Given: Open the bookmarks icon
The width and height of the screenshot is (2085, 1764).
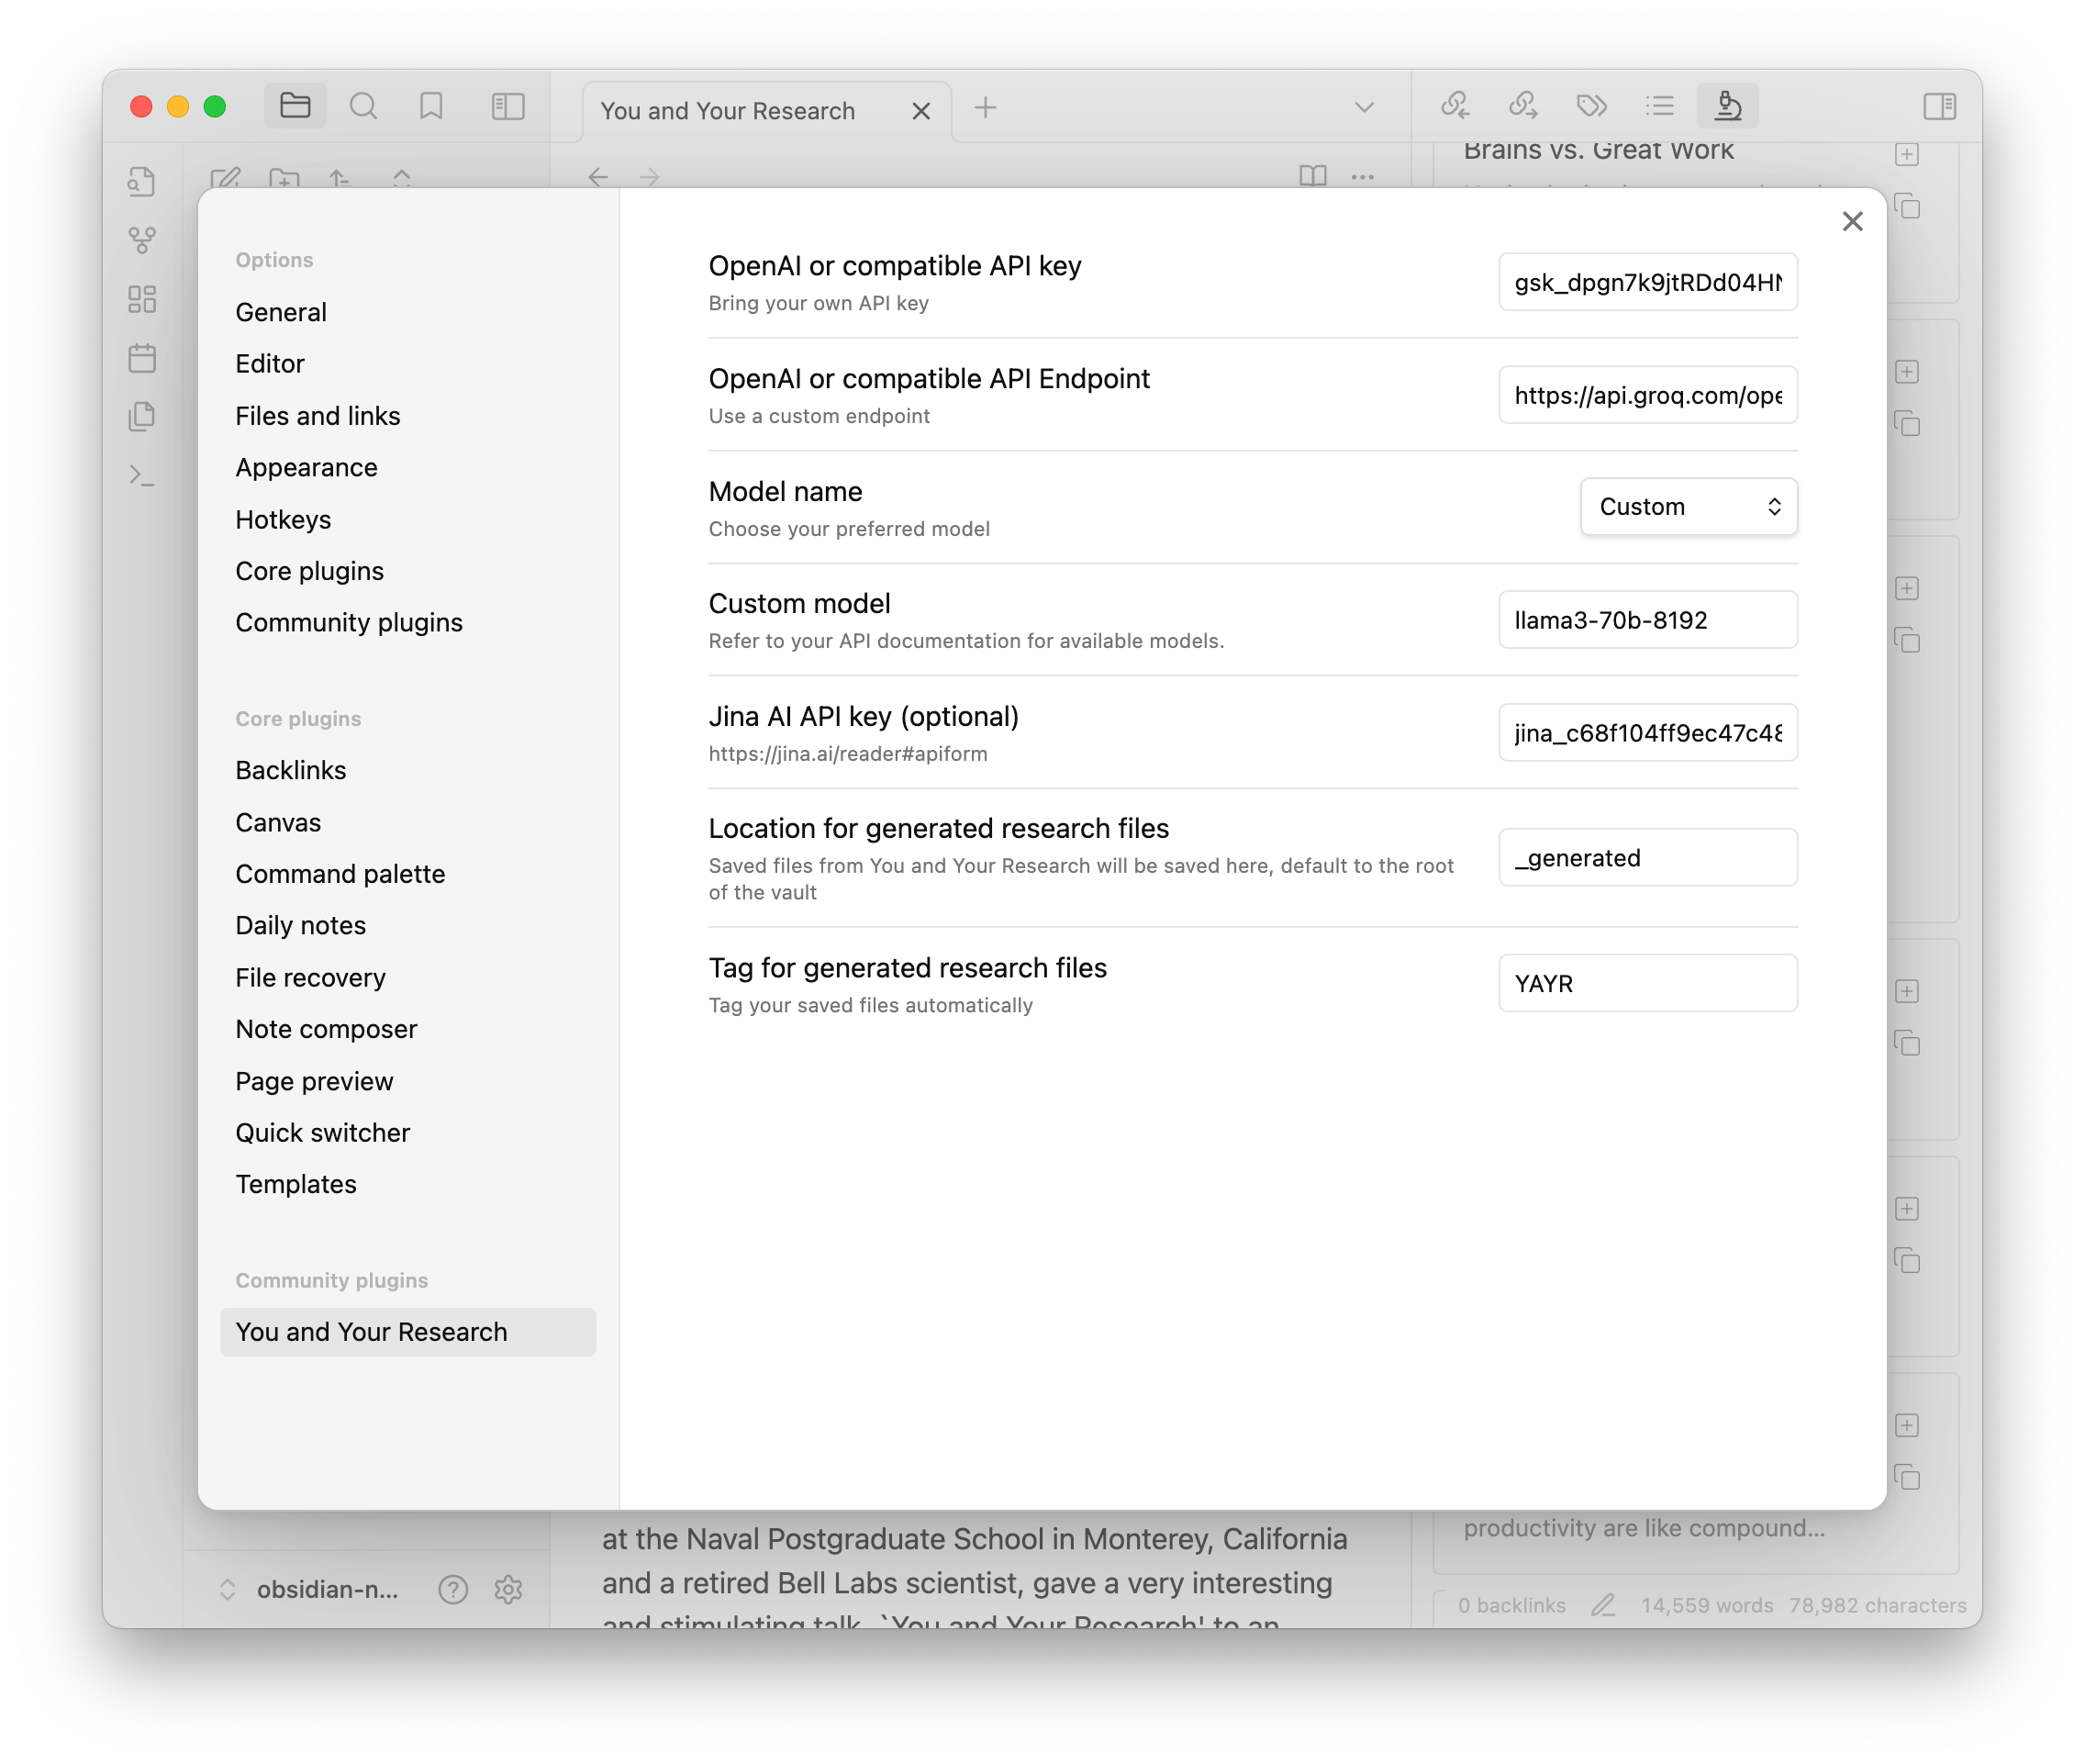Looking at the screenshot, I should (x=431, y=106).
